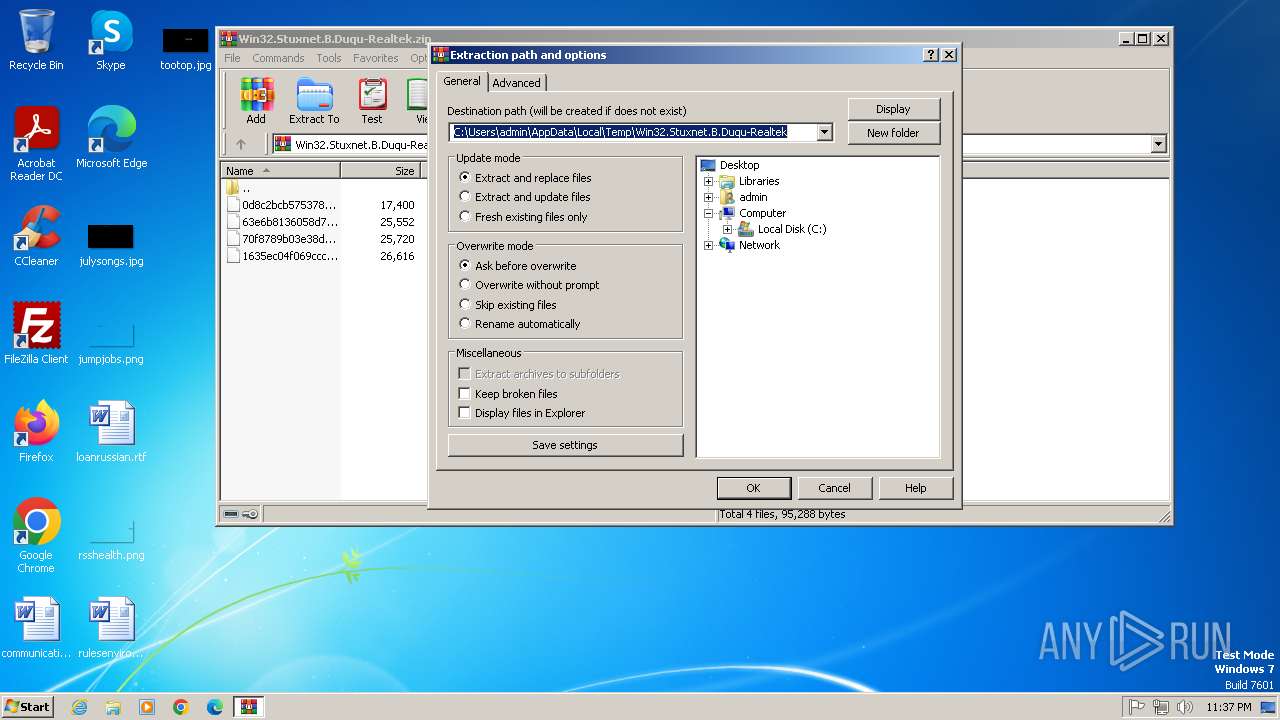Open Internet Explorer from the taskbar
The height and width of the screenshot is (720, 1280).
79,707
